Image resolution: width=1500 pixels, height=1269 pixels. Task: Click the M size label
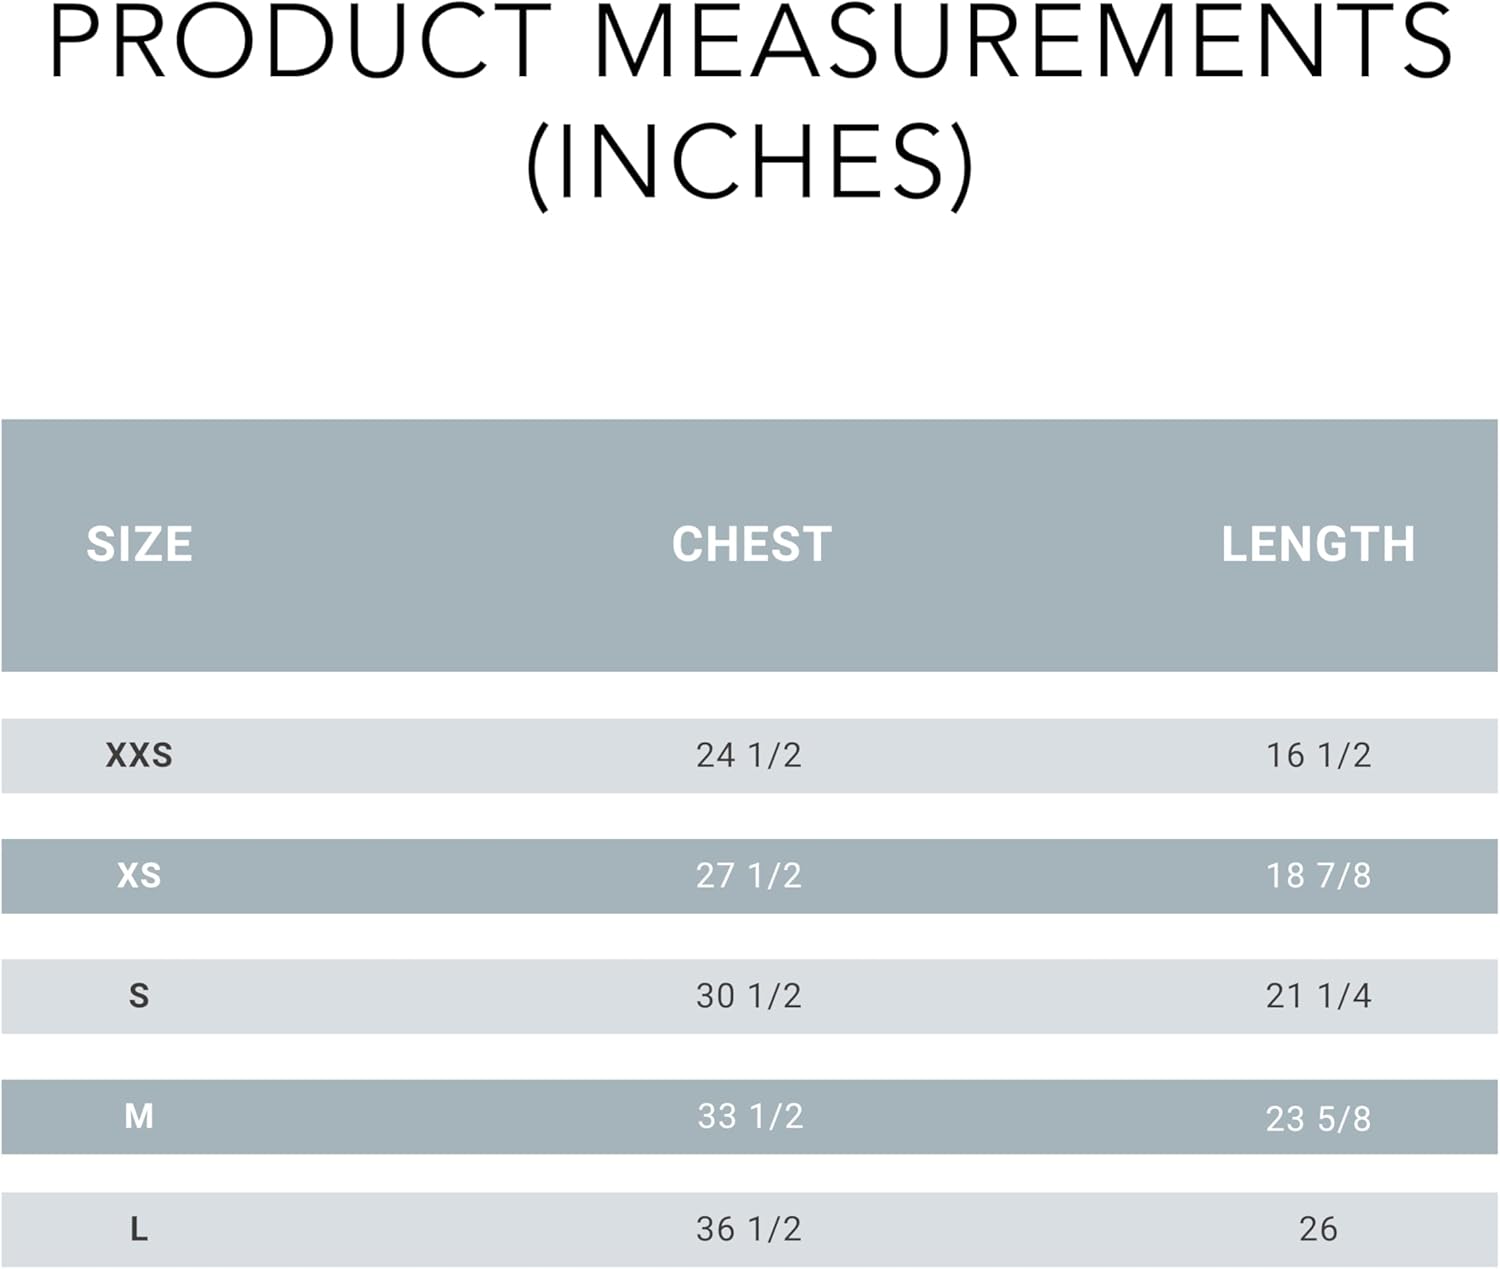click(x=139, y=1116)
